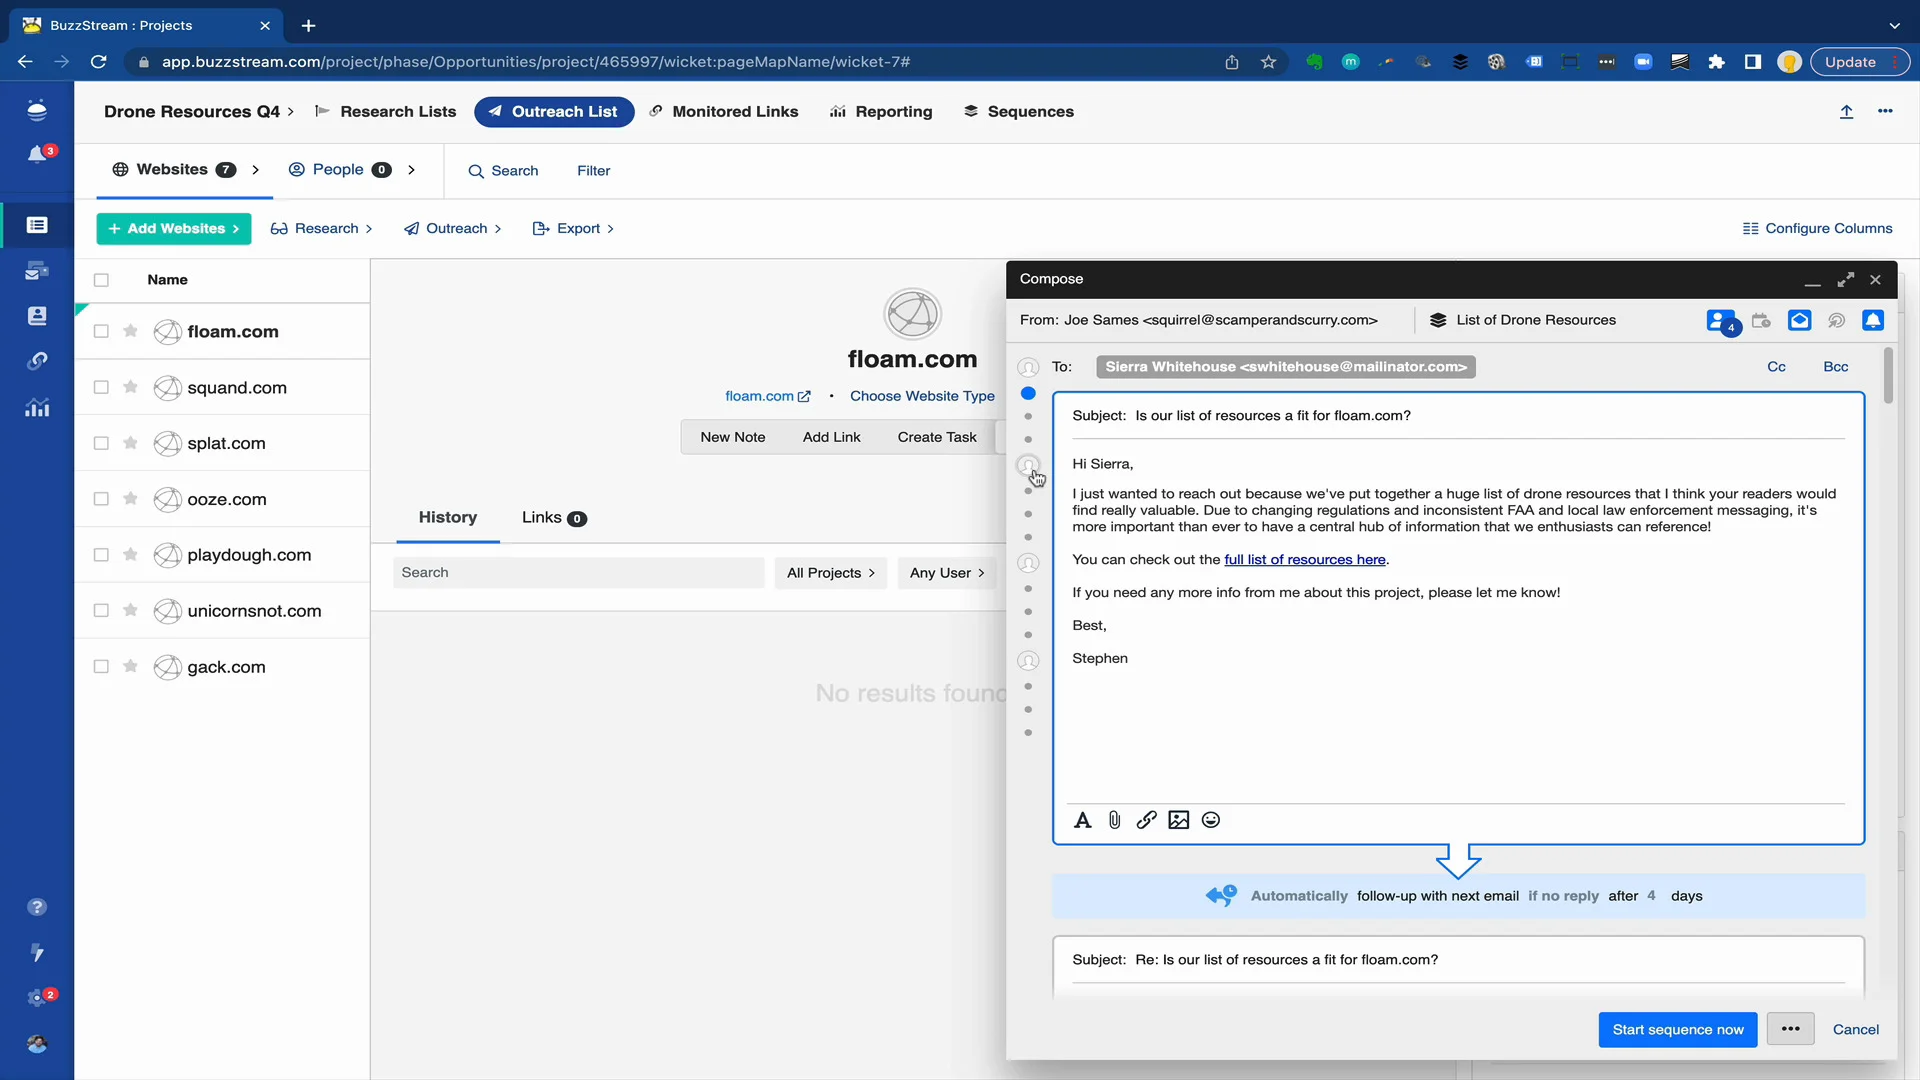Click the attach file paperclip icon
This screenshot has height=1080, width=1920.
[x=1114, y=820]
